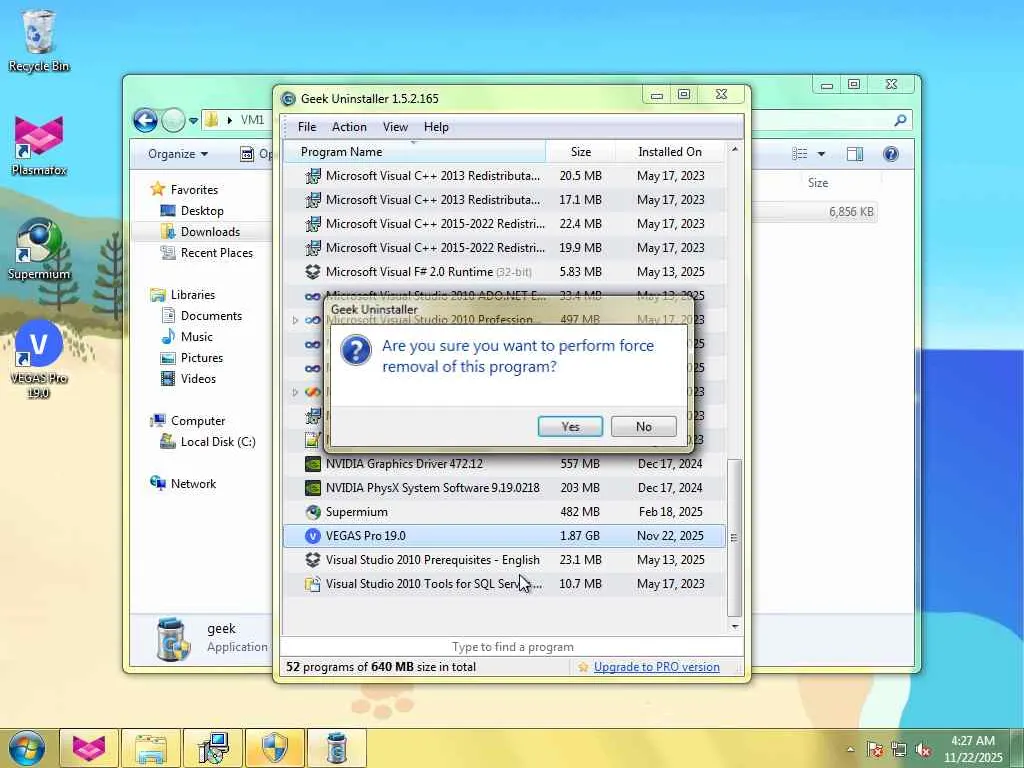Sort list by Size column header
Screen dimensions: 1024x768
581,152
